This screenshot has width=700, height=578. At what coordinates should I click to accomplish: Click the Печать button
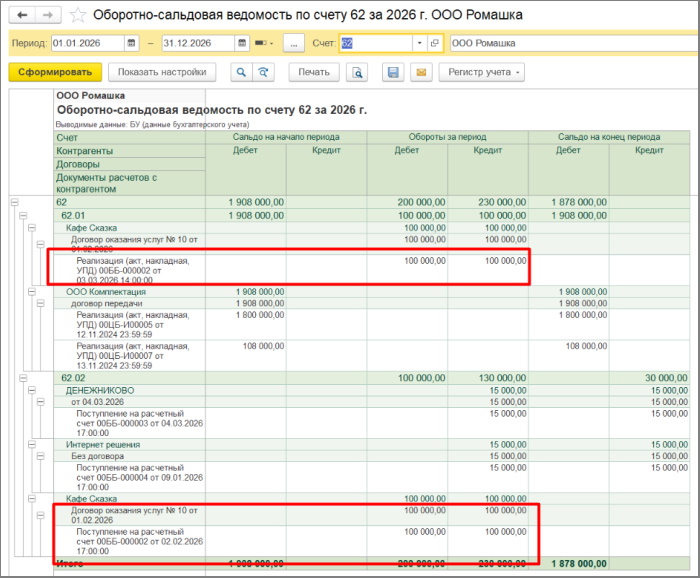coord(314,72)
